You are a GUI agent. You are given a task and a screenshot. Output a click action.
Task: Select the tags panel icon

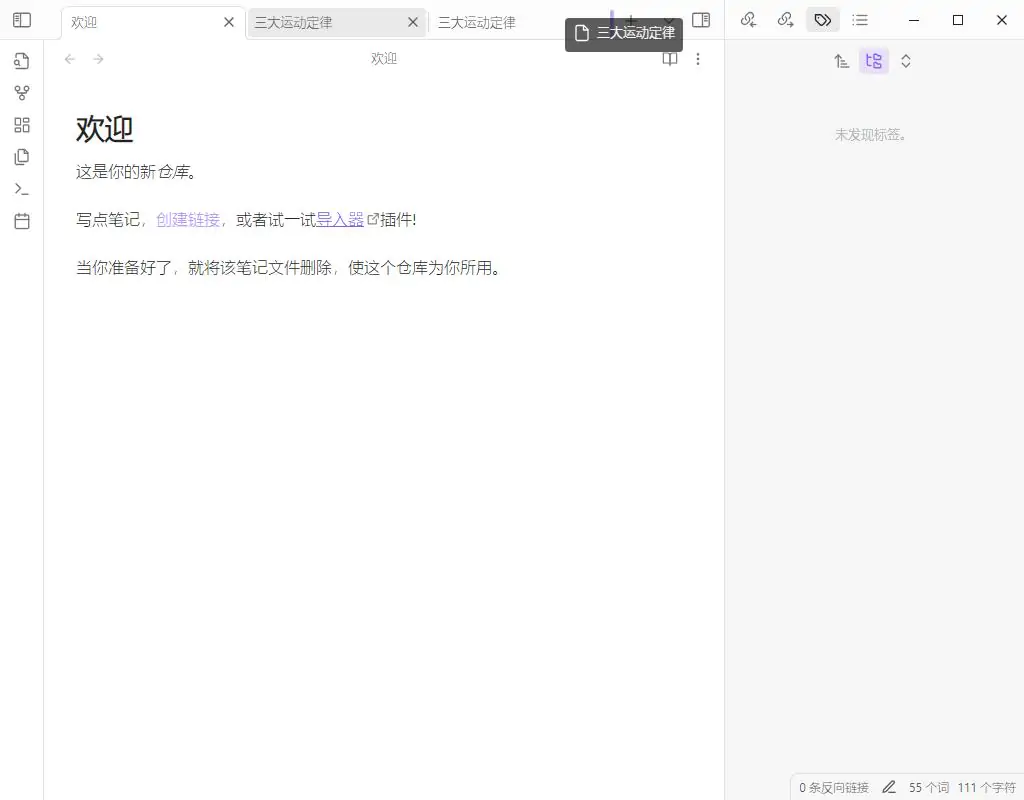(822, 19)
